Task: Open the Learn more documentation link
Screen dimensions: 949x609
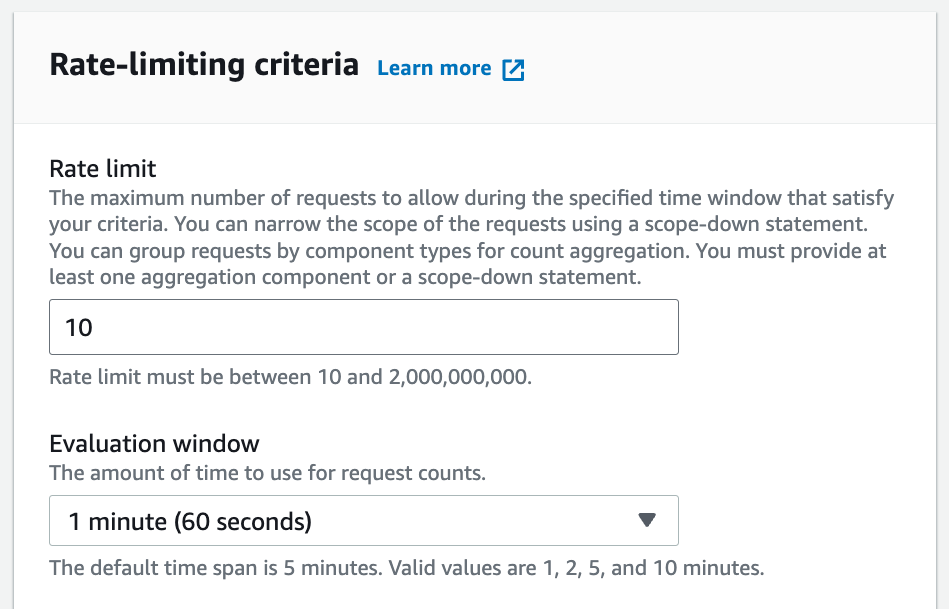Action: [434, 68]
